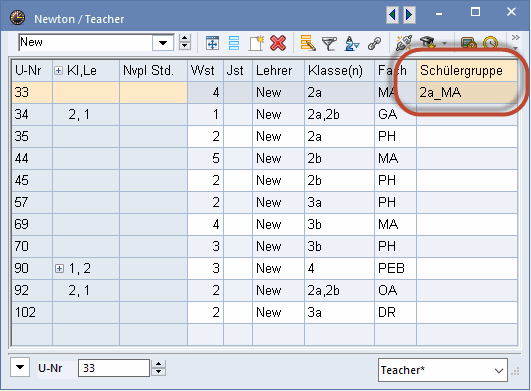Expand the Kl,Le column header plus box
The width and height of the screenshot is (531, 391).
tap(59, 70)
